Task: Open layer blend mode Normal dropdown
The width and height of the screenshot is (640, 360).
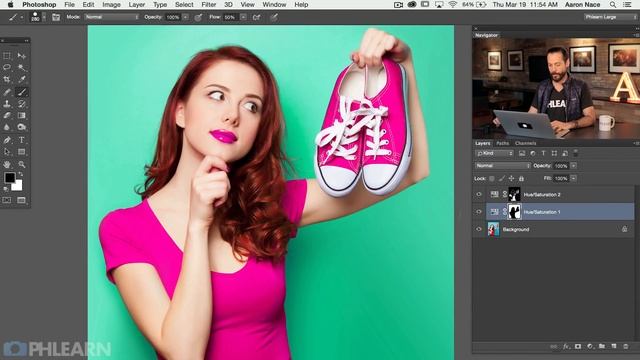Action: coord(503,166)
